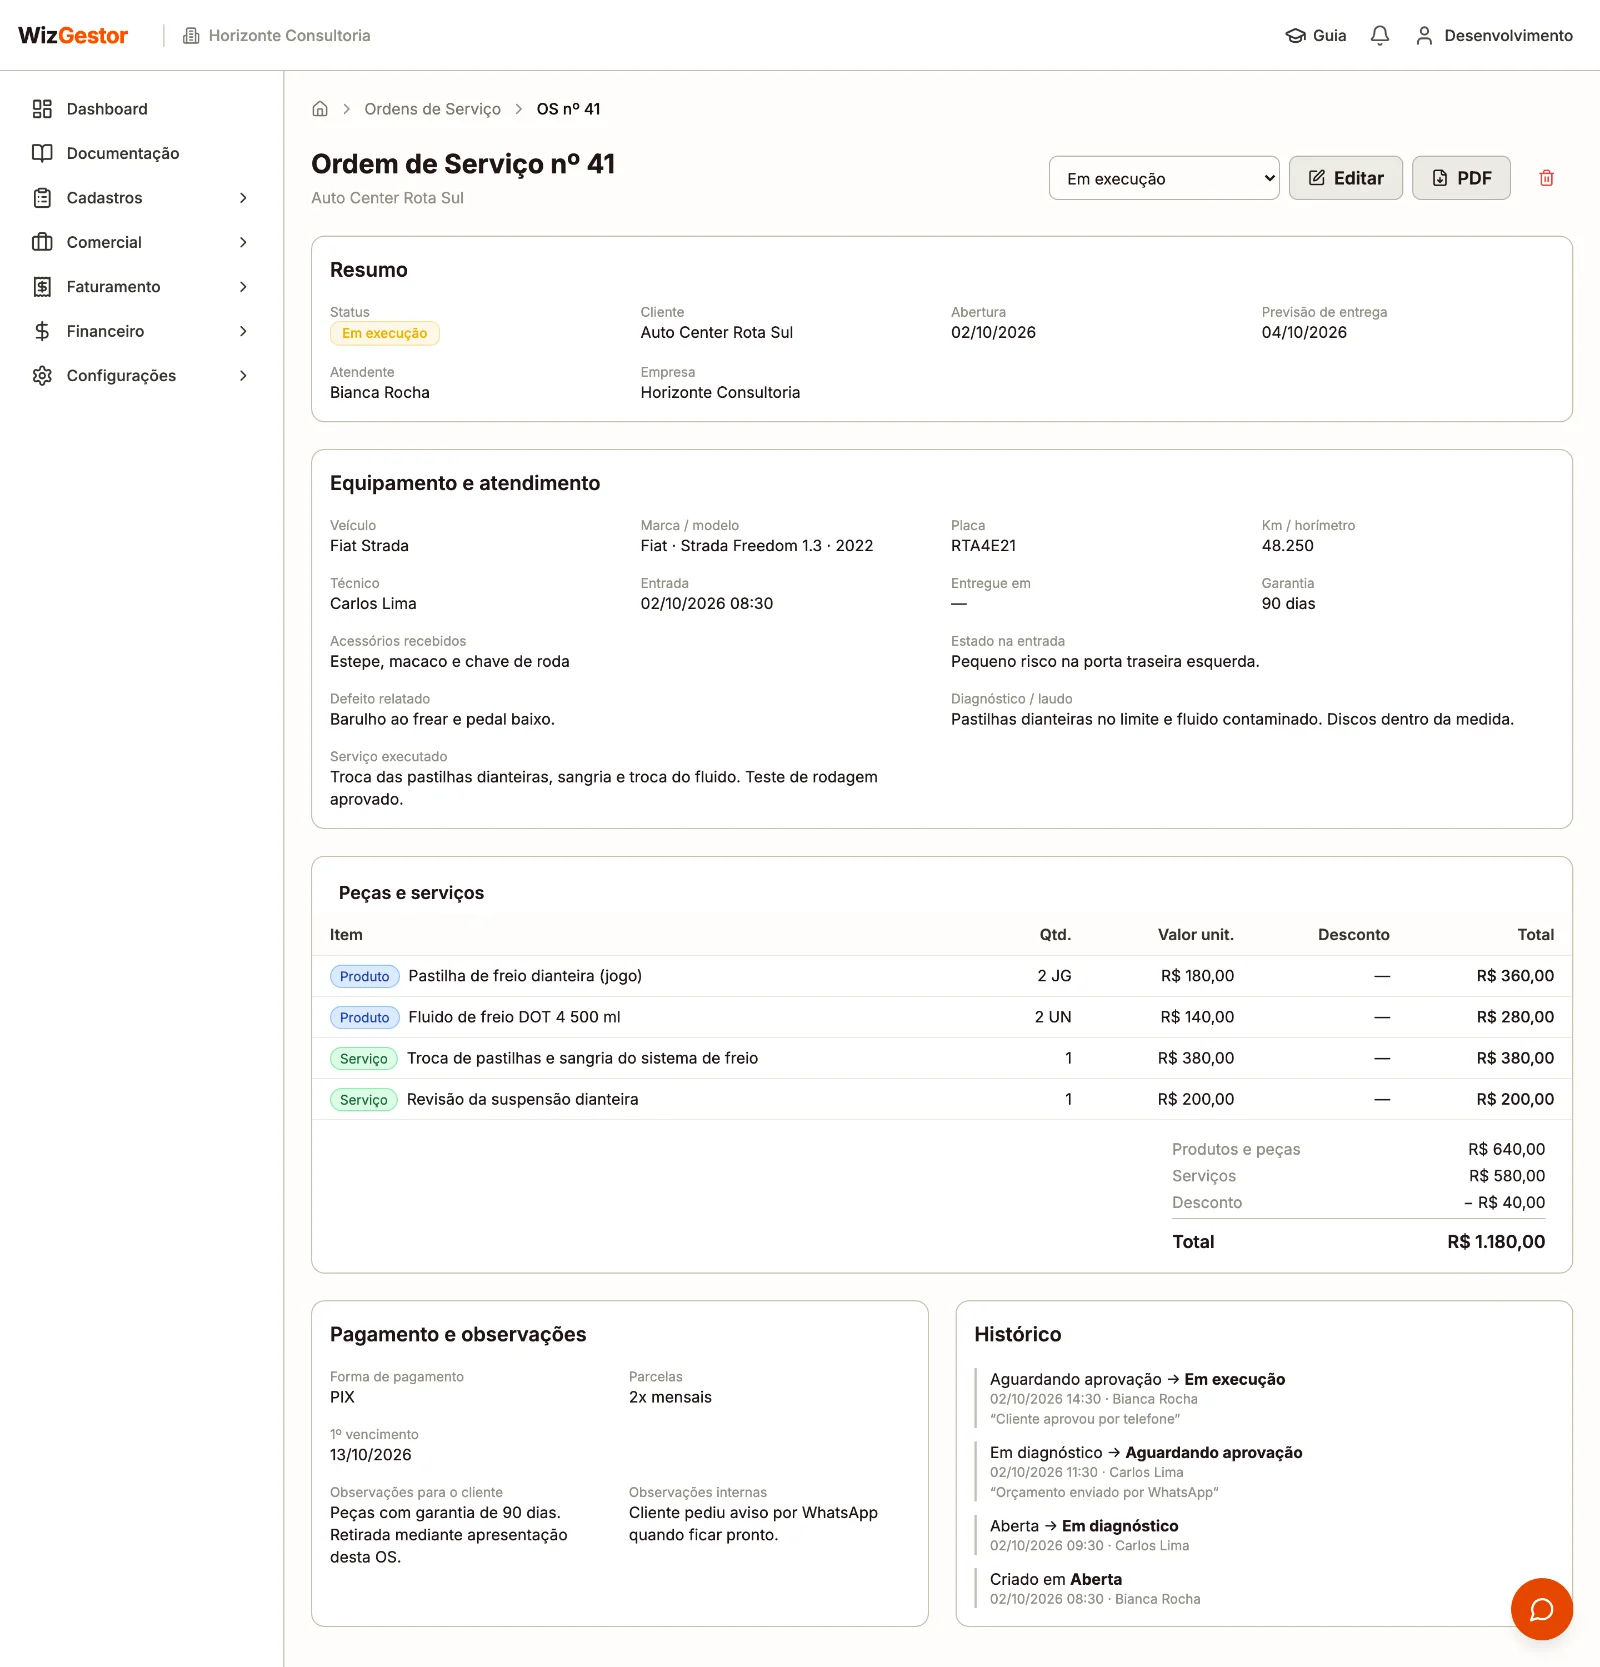Expand the Financeiro submenu chevron

coord(243,331)
